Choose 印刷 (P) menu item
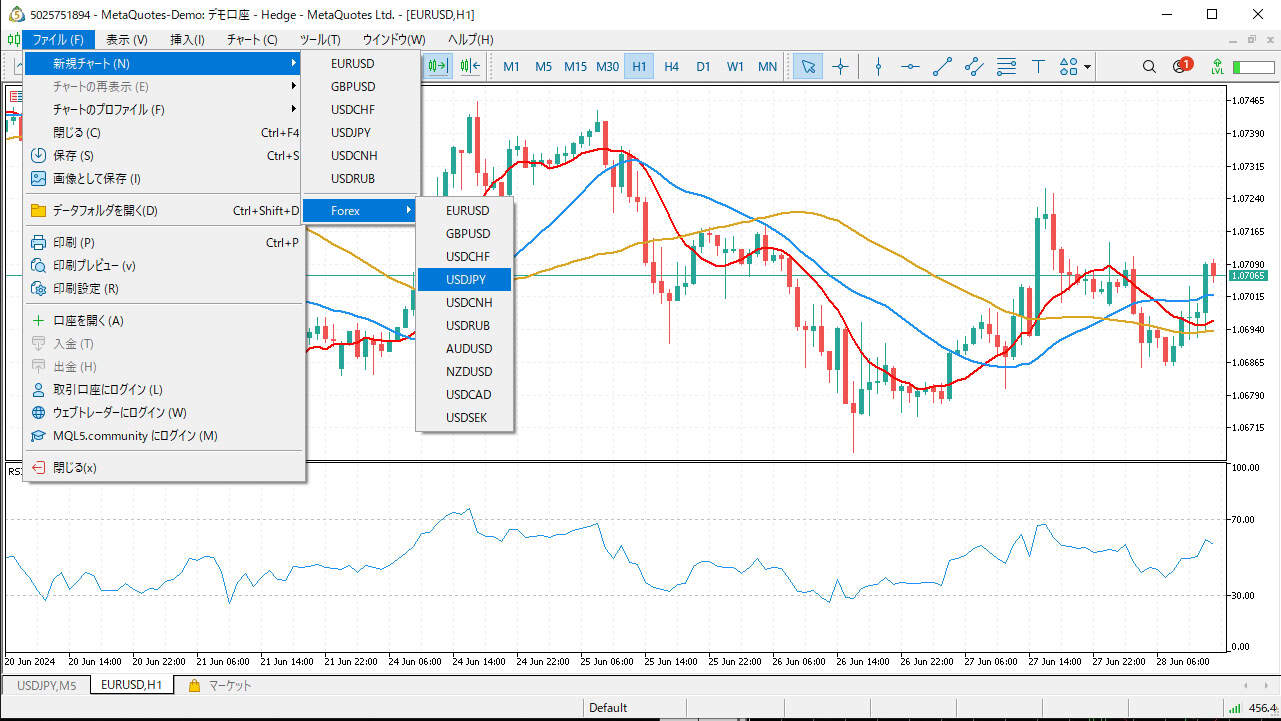Viewport: 1281px width, 721px height. click(x=163, y=242)
